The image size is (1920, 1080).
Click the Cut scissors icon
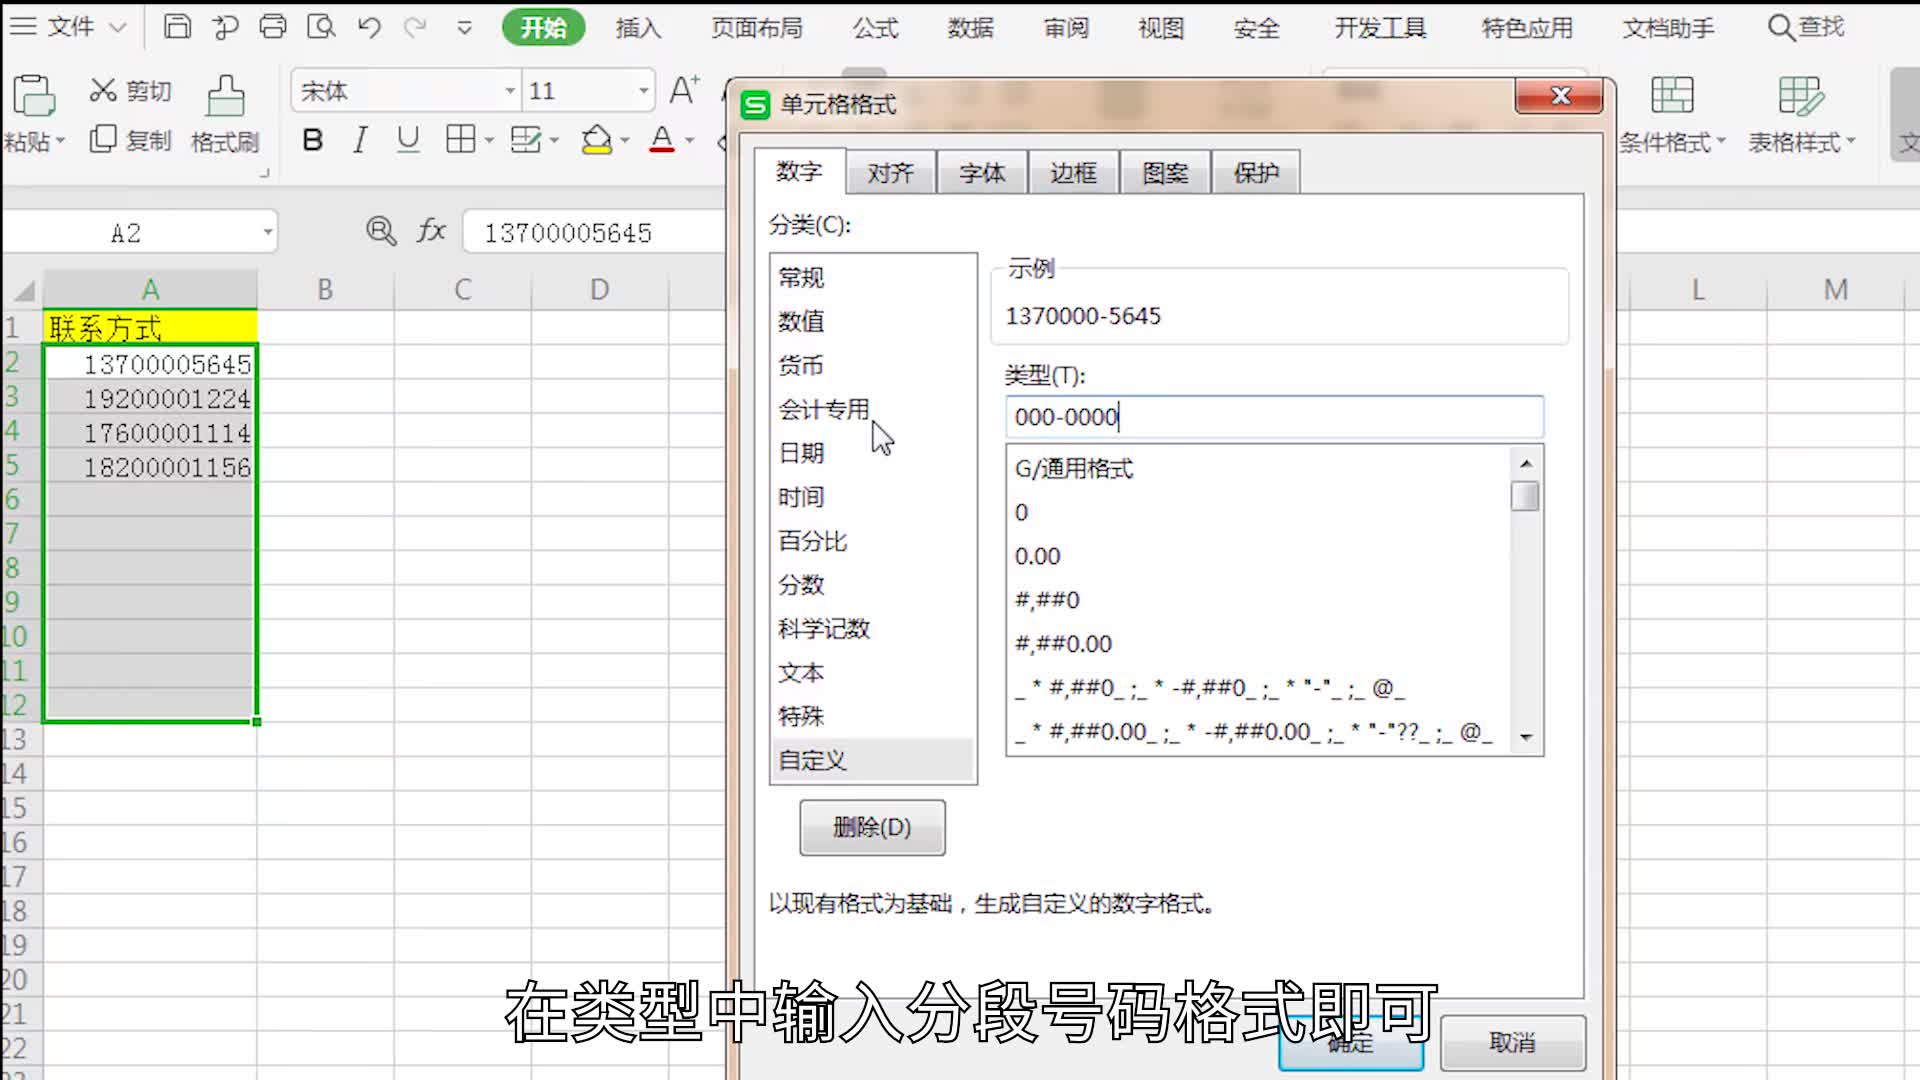103,91
